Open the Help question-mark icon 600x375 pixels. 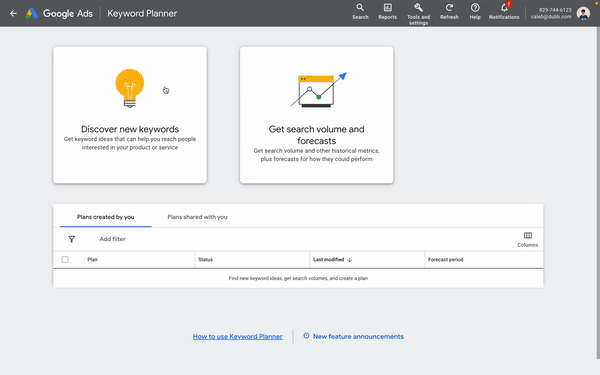[475, 8]
